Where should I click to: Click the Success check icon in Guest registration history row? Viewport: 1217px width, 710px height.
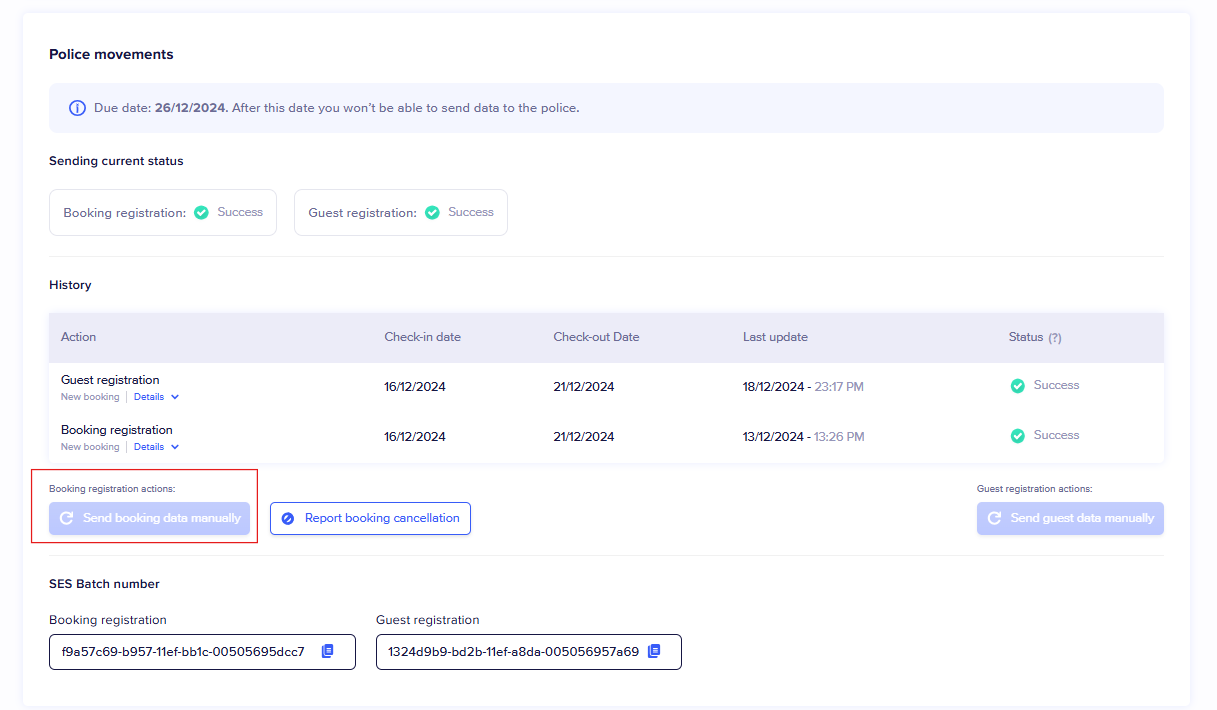[1017, 386]
